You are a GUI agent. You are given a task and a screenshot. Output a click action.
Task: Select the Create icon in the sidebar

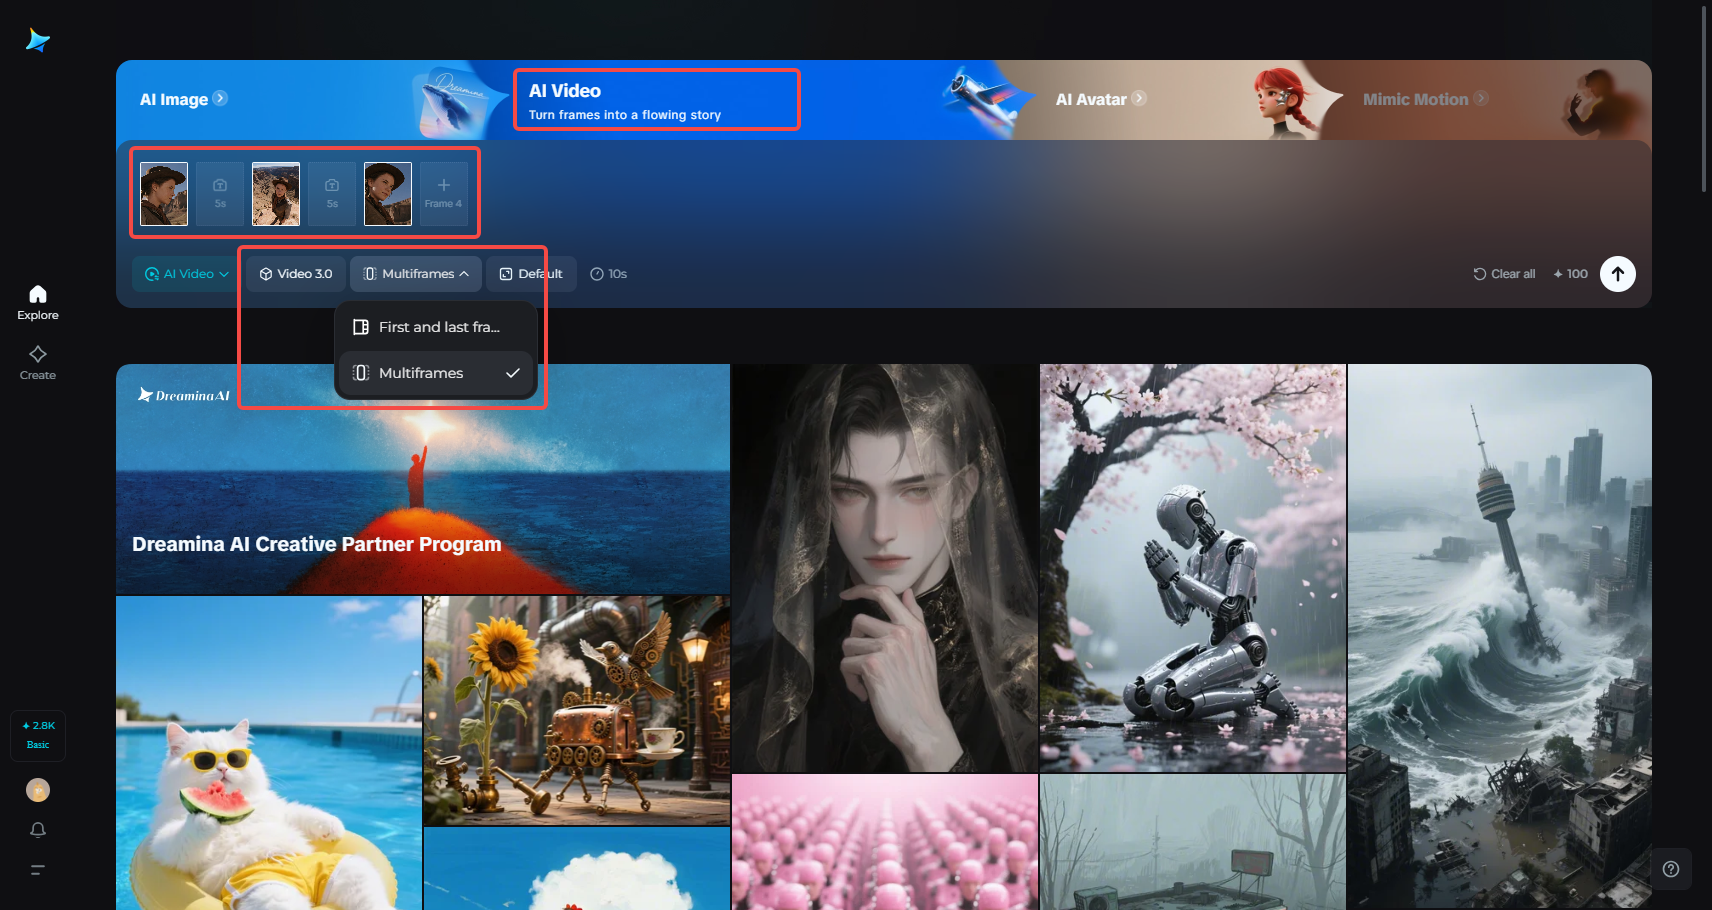[x=37, y=362]
